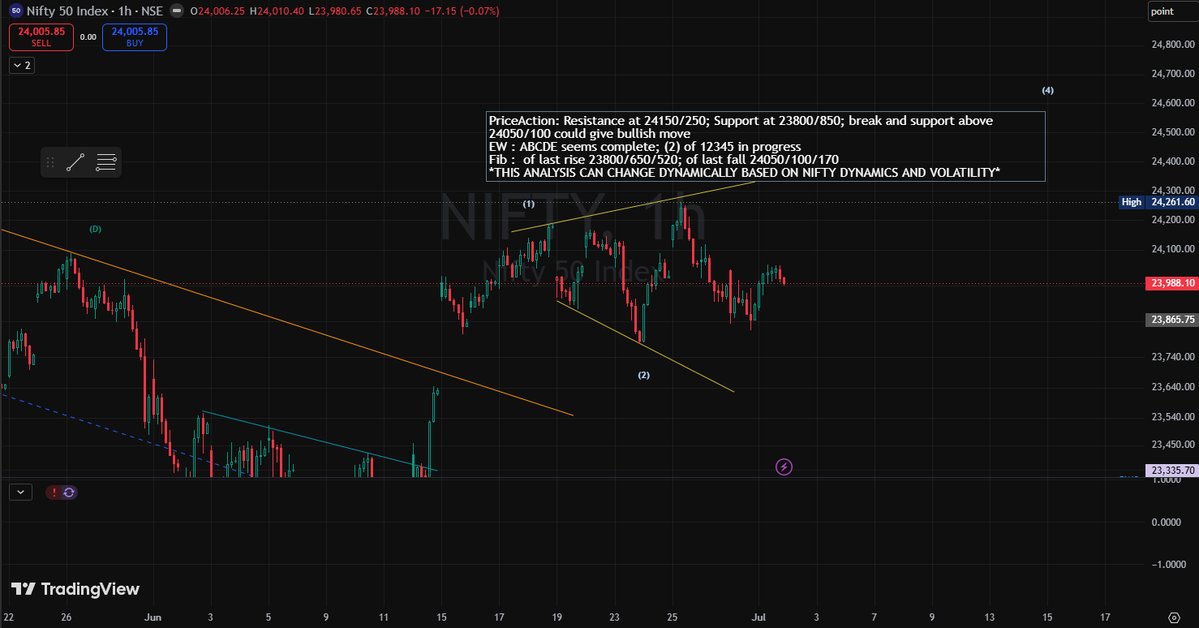Click the High 24,261.60 price label
This screenshot has height=628, width=1199.
click(x=1158, y=202)
